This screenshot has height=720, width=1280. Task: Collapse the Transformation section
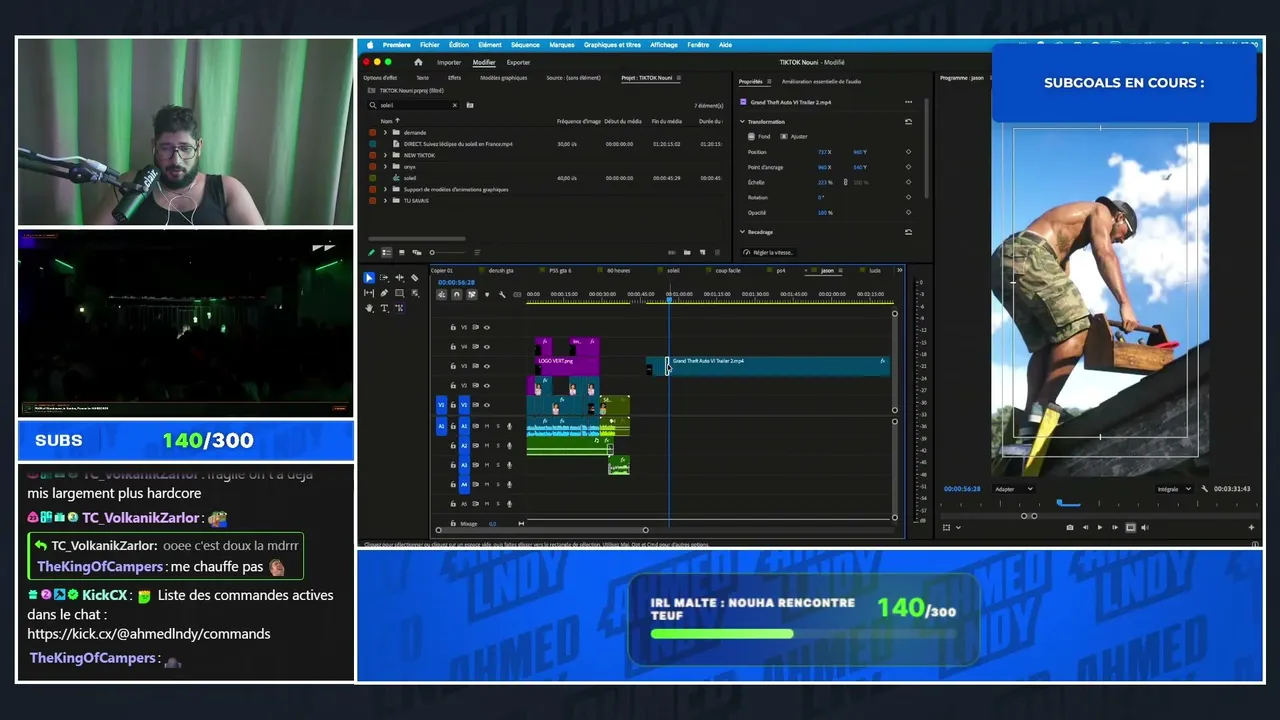click(x=743, y=122)
